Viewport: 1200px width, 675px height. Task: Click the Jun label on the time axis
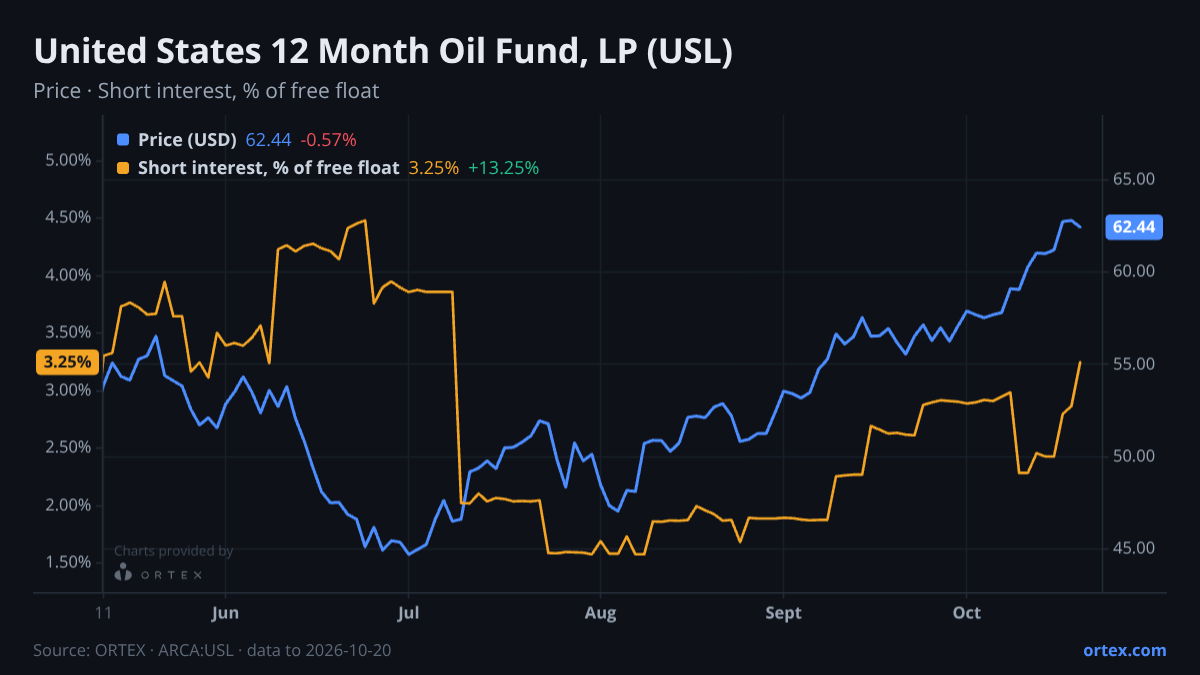point(225,613)
